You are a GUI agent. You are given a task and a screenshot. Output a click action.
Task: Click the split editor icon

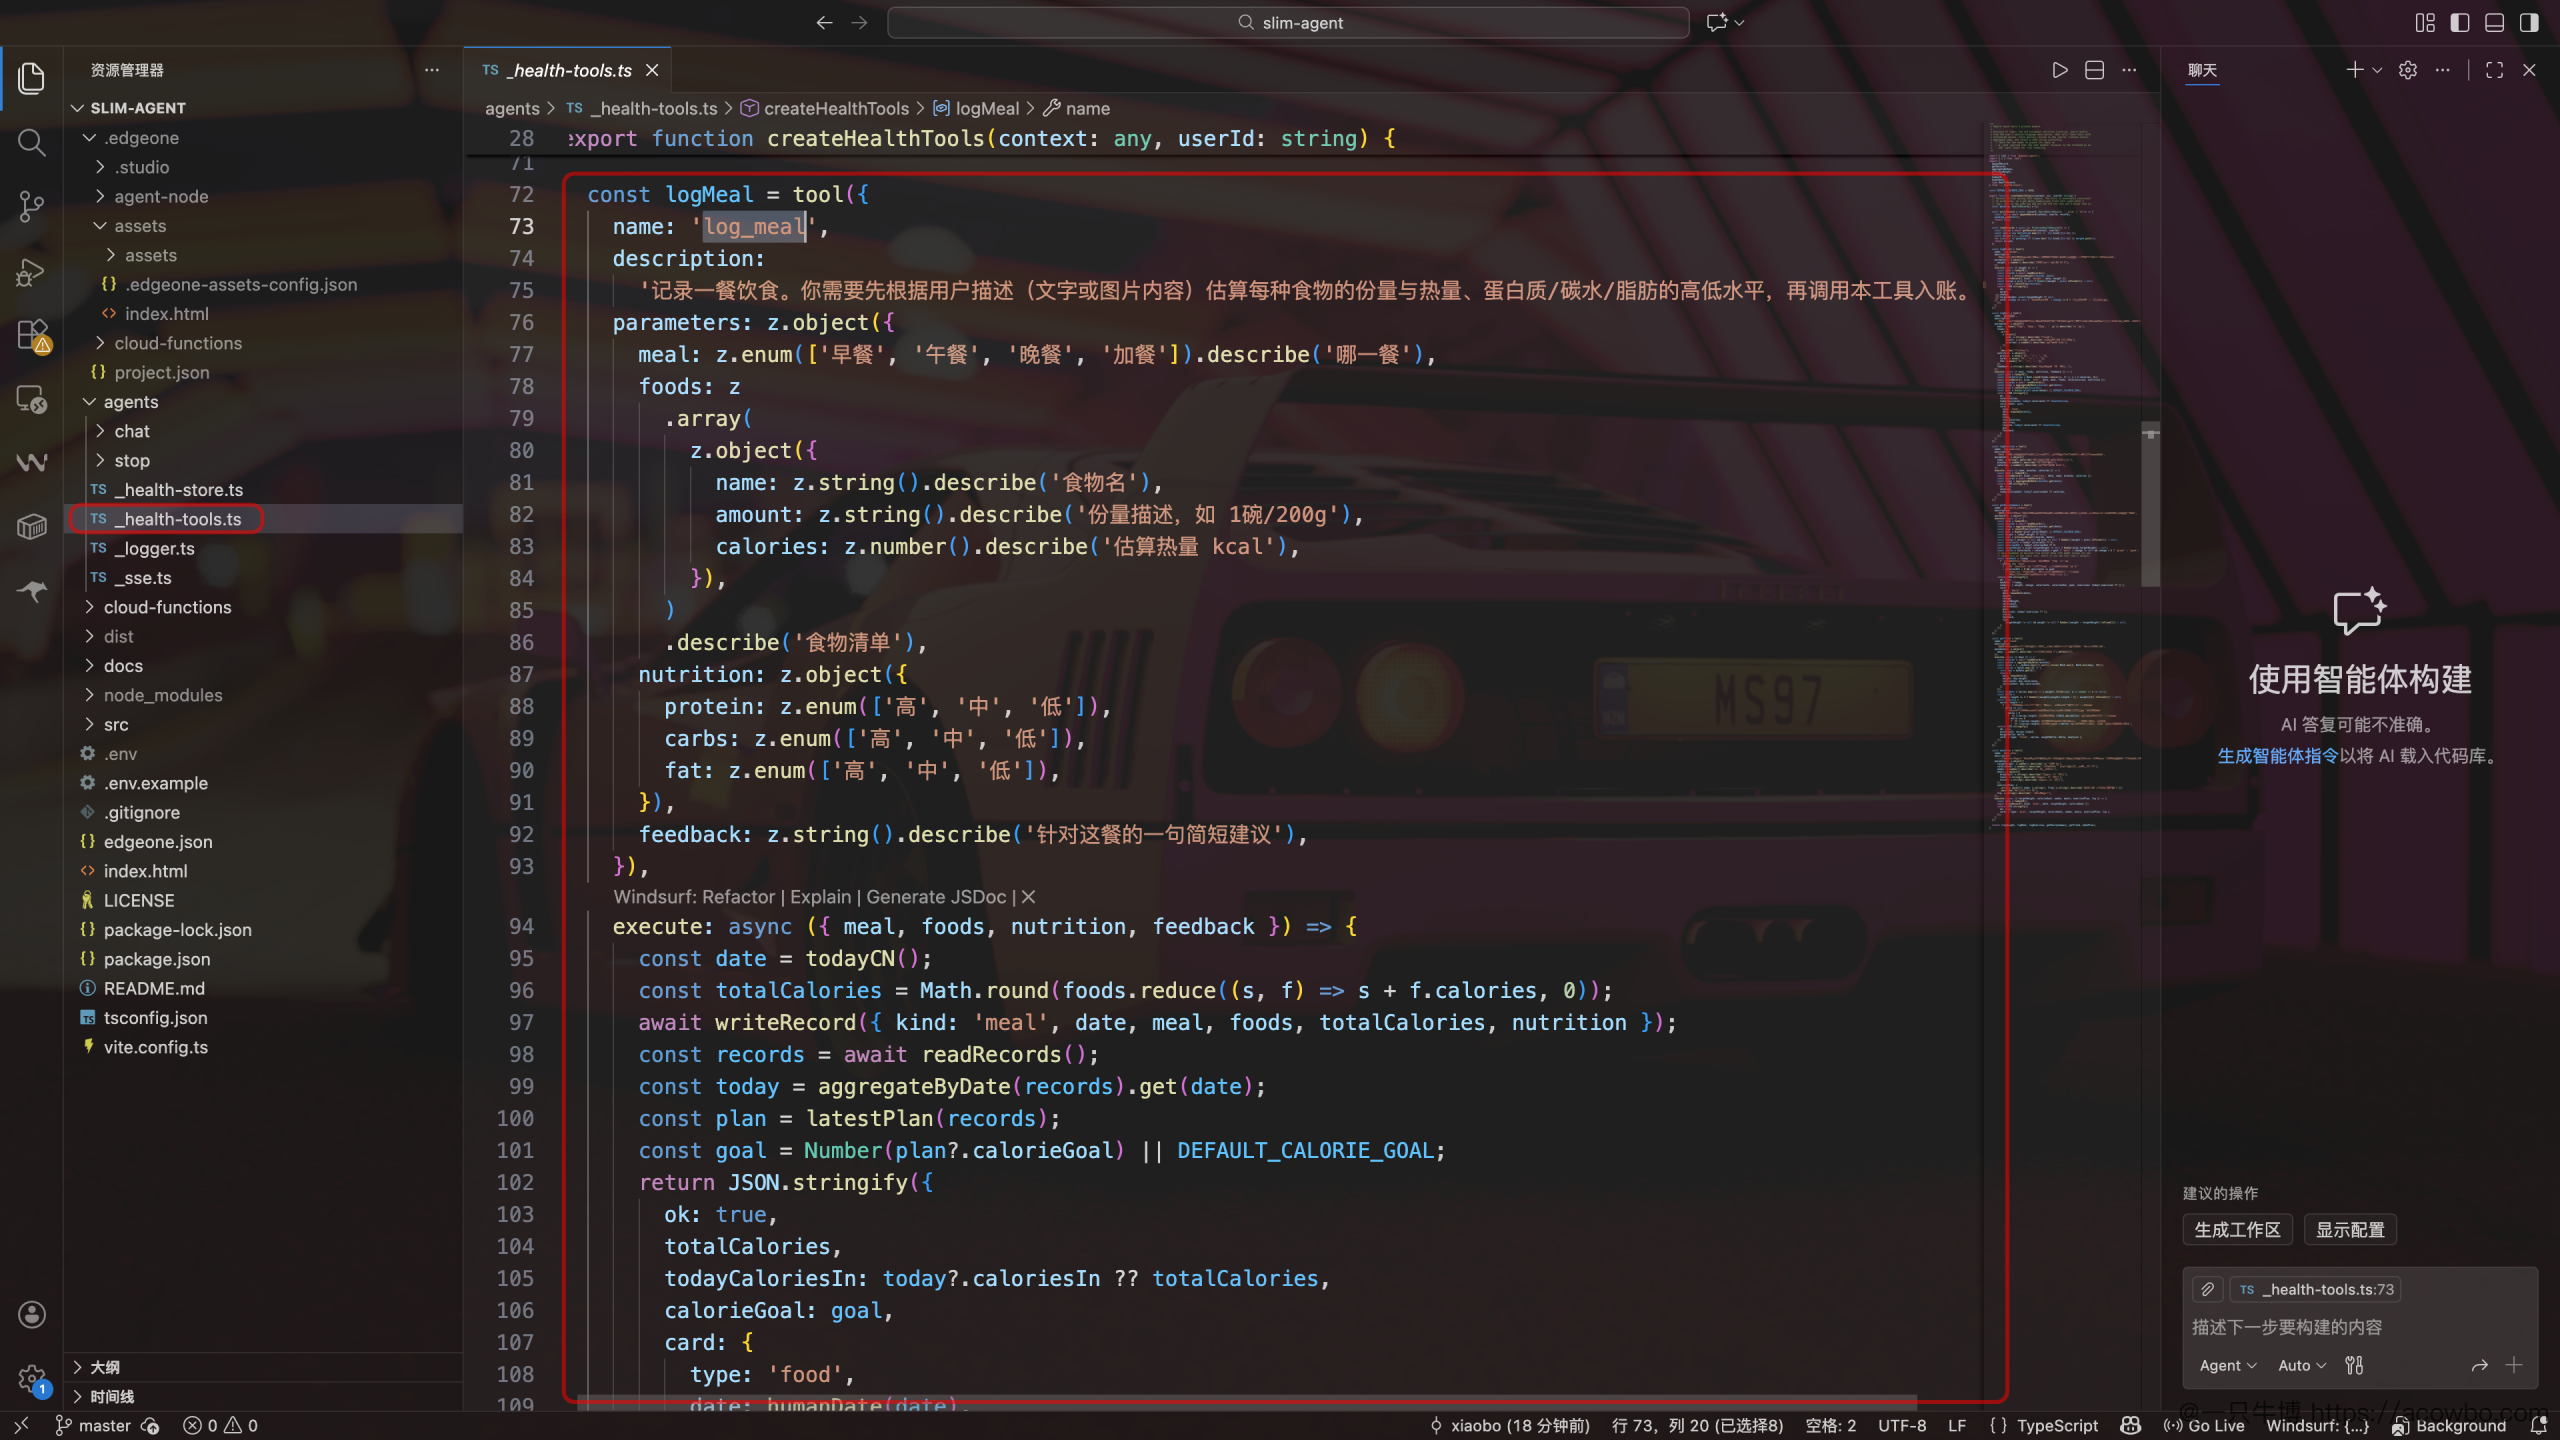2095,70
